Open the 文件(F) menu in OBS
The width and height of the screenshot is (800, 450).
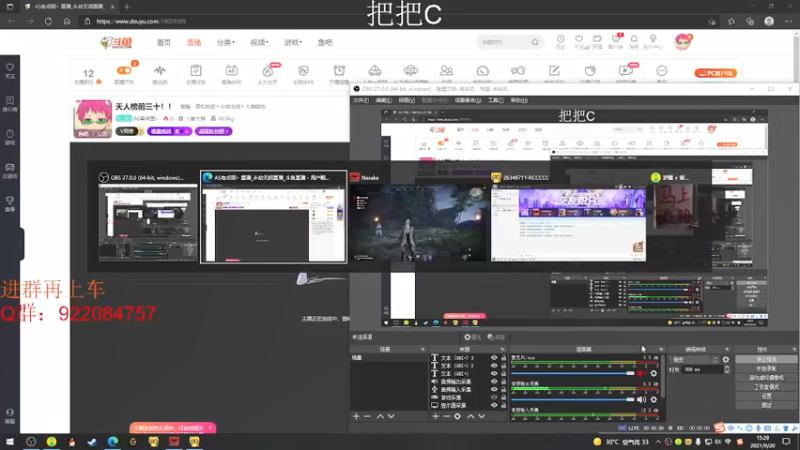coord(361,101)
